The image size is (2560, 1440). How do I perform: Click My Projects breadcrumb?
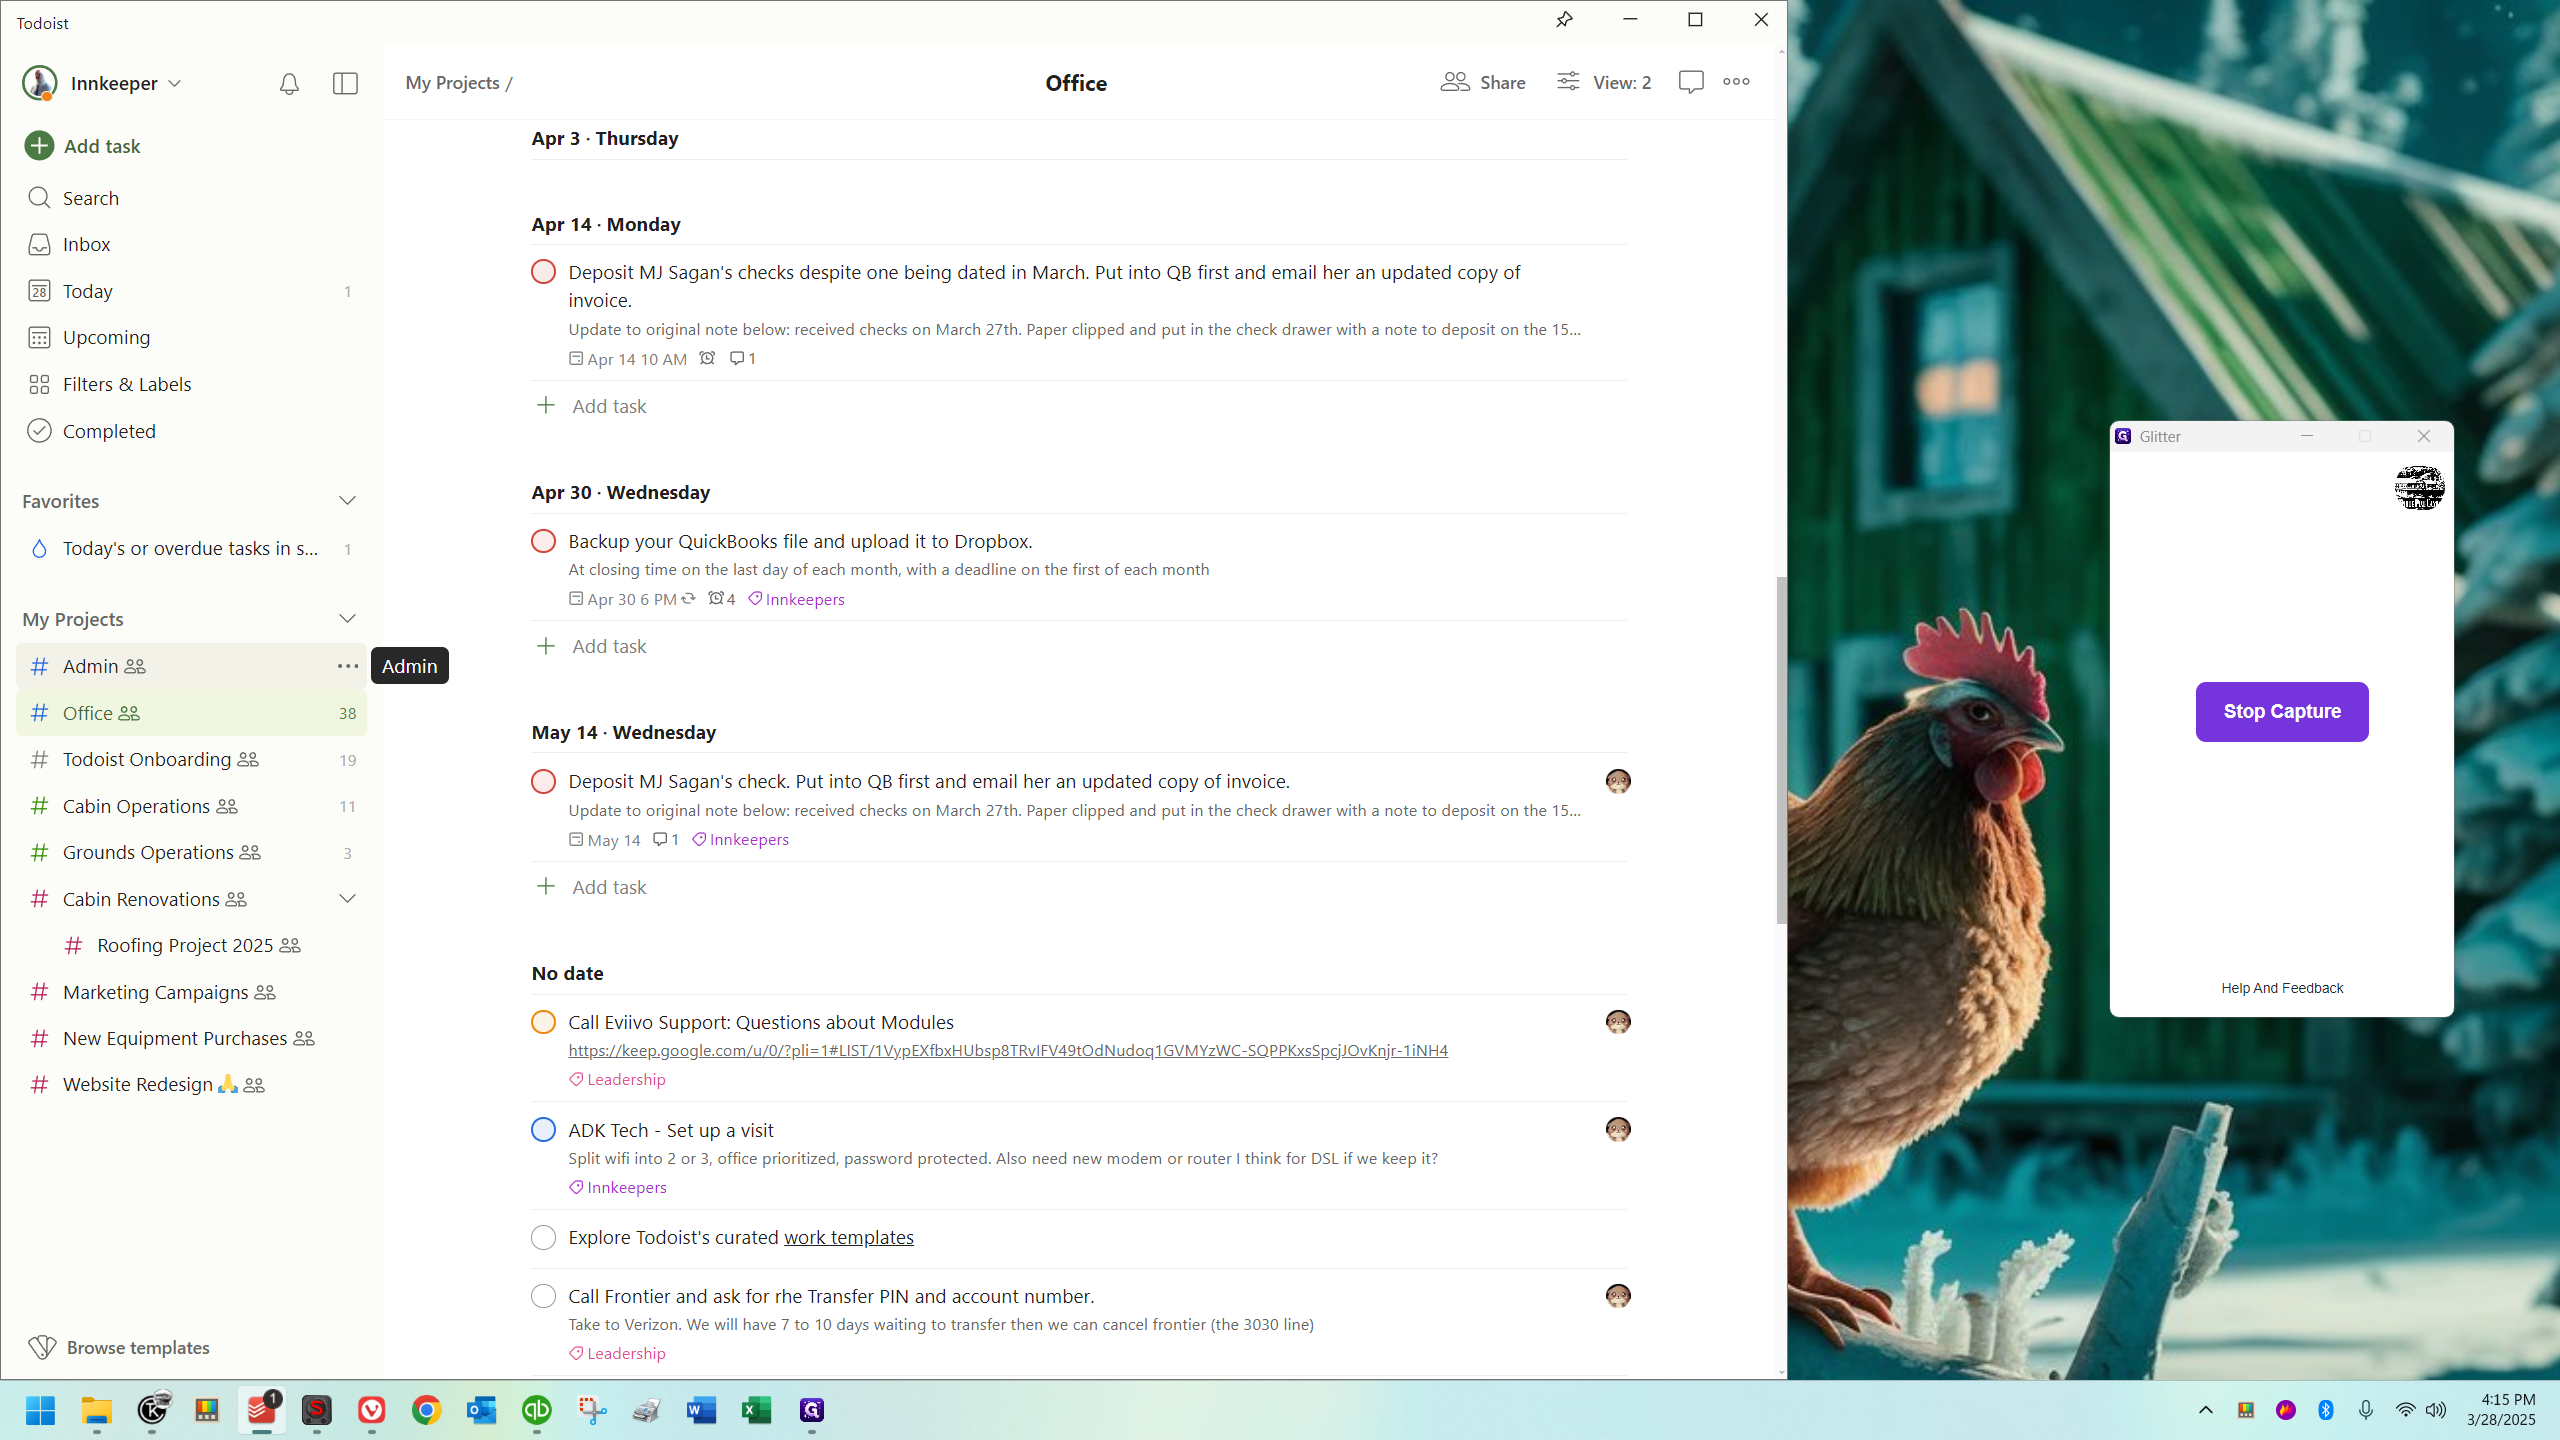click(452, 83)
